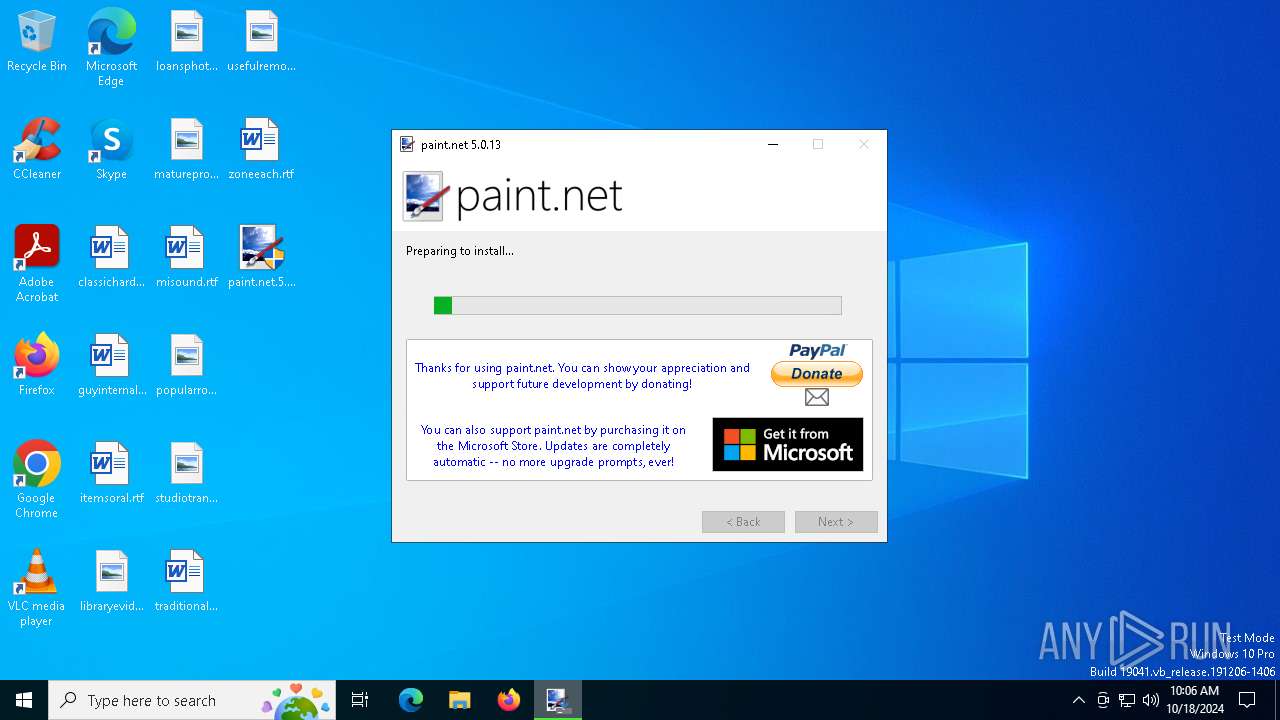The height and width of the screenshot is (720, 1280).
Task: Show hidden system tray icons
Action: point(1078,700)
